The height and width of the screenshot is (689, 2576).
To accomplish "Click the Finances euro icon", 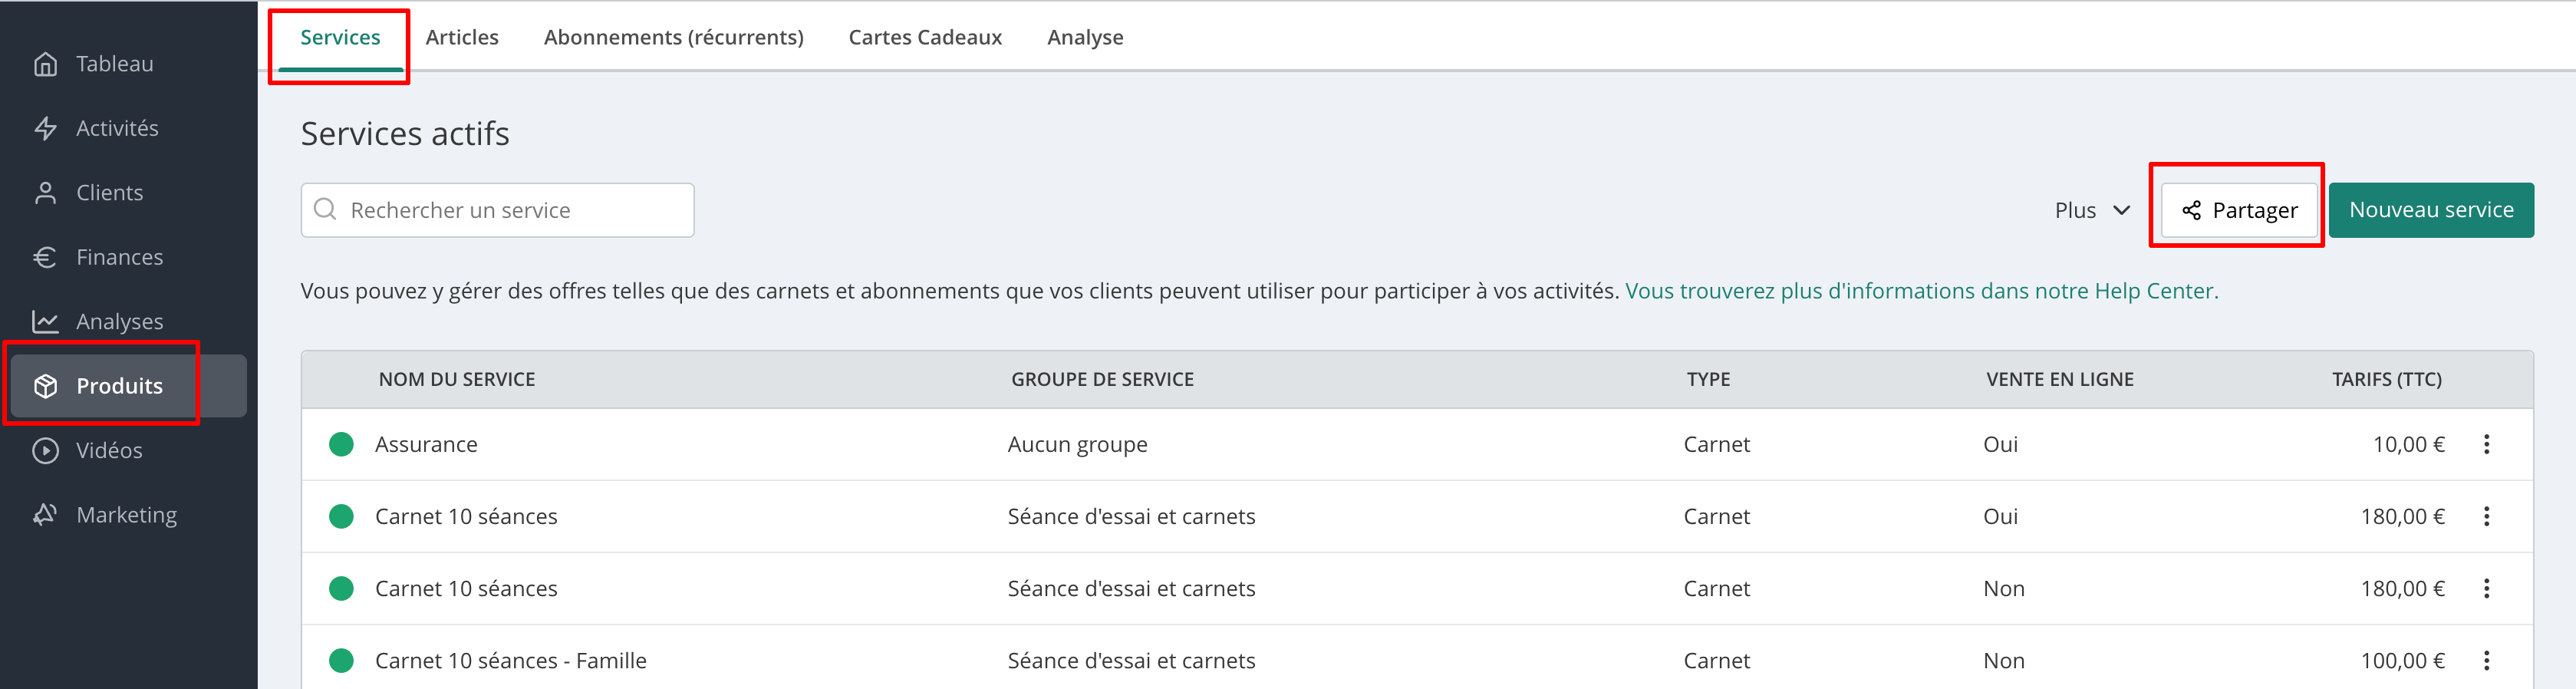I will 45,257.
